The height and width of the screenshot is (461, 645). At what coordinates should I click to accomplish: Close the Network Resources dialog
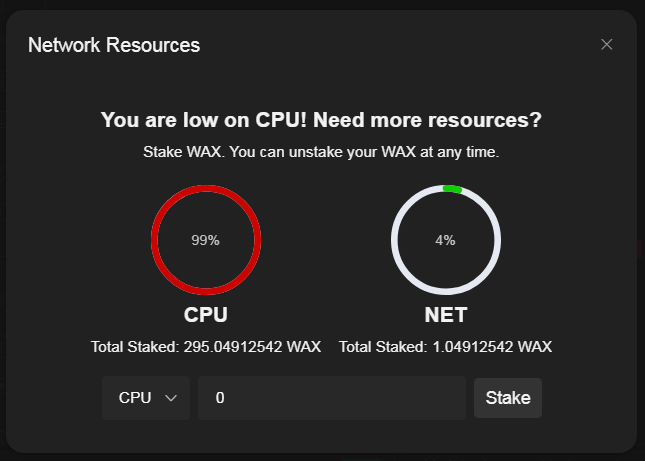tap(607, 44)
